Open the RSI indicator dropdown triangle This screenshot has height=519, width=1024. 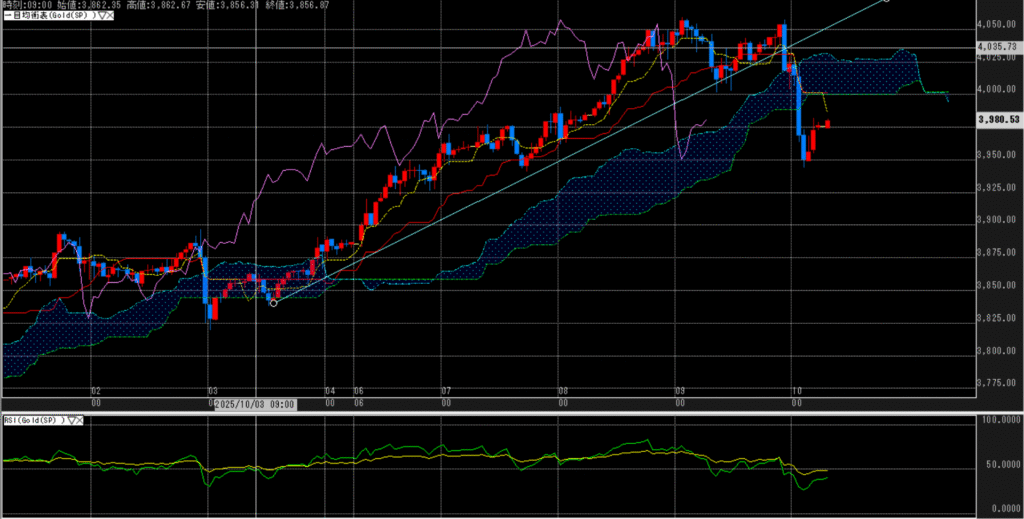coord(70,420)
